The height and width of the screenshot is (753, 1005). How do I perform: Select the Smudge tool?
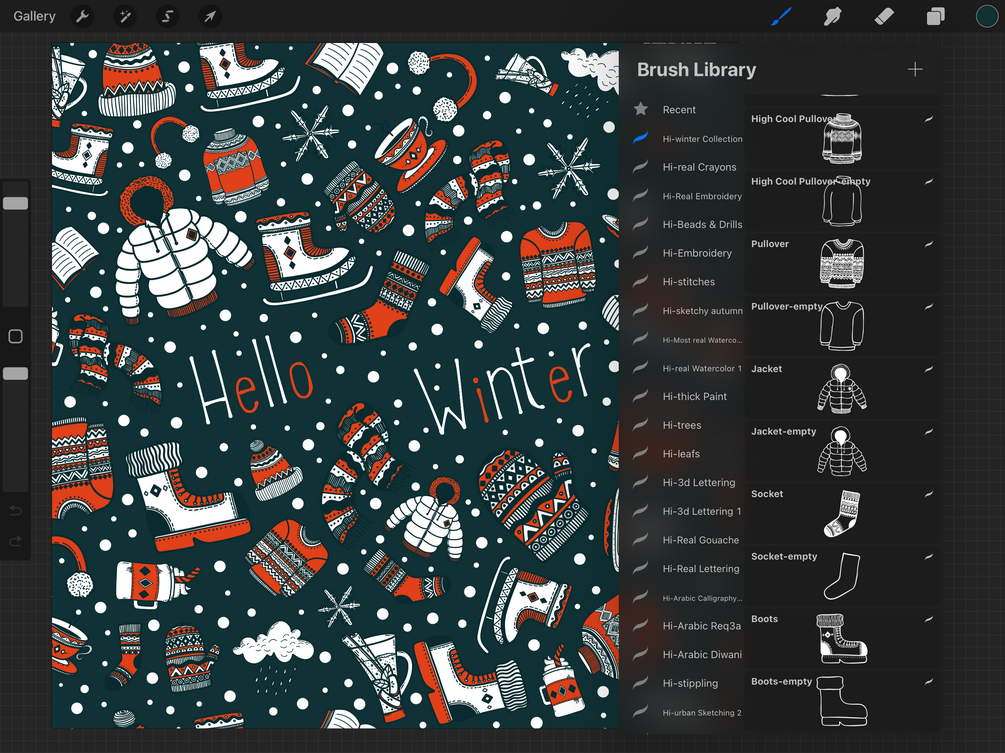(832, 16)
